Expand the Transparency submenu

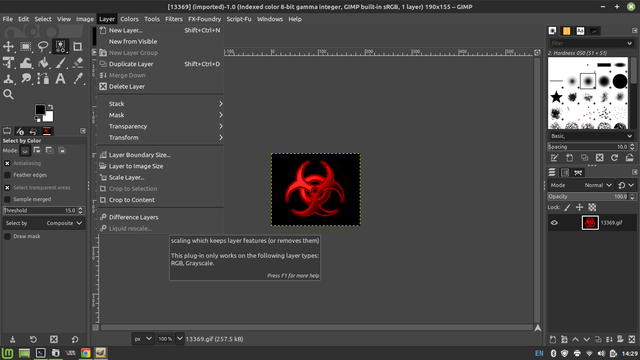pos(161,127)
